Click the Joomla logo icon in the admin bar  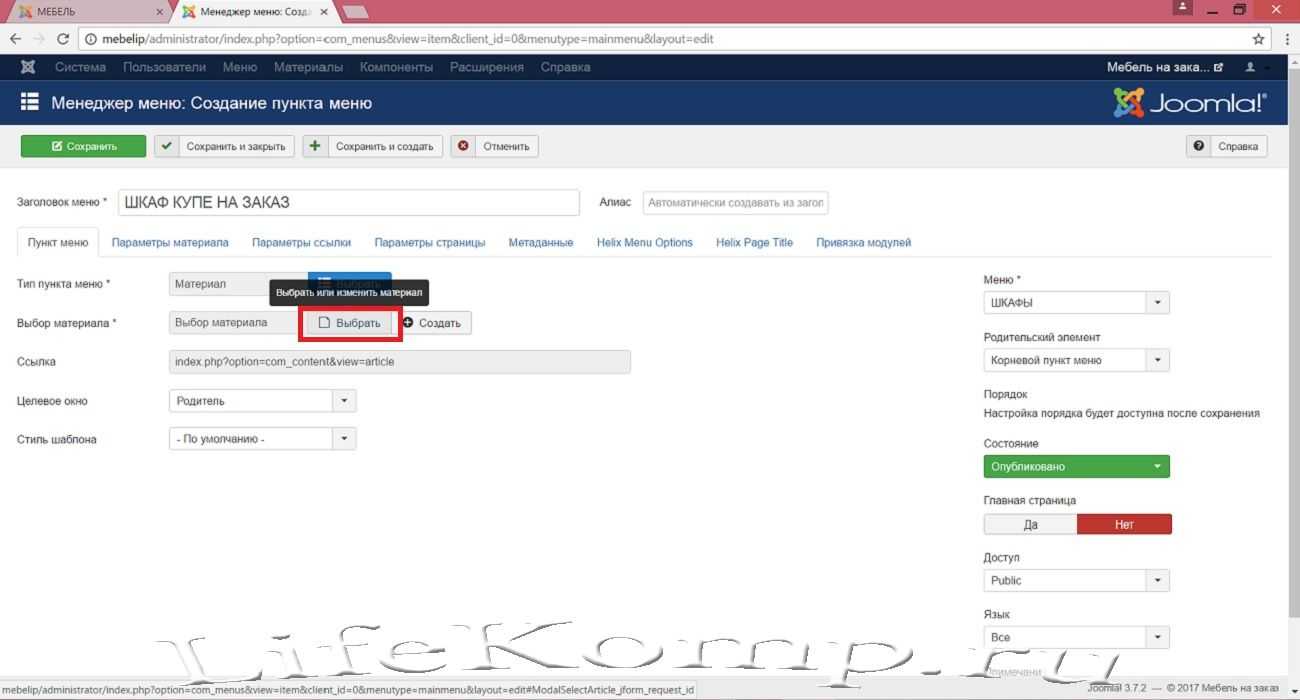pyautogui.click(x=28, y=67)
